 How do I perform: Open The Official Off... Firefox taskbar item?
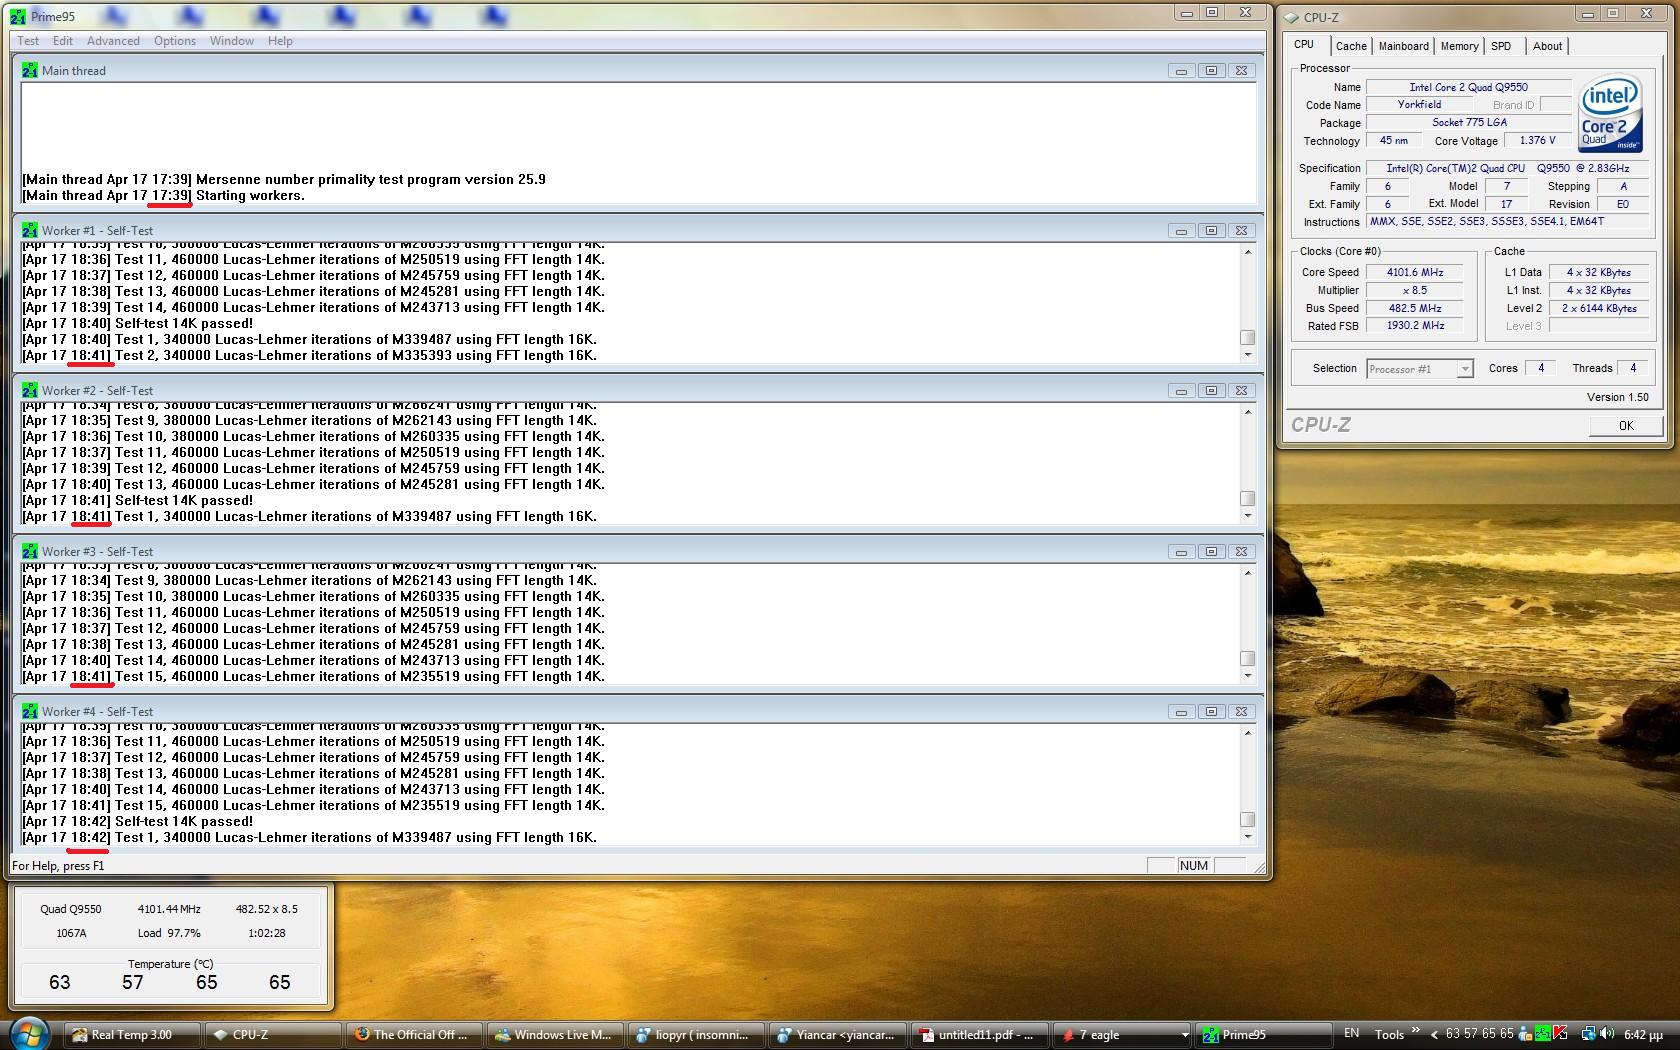tap(413, 1035)
